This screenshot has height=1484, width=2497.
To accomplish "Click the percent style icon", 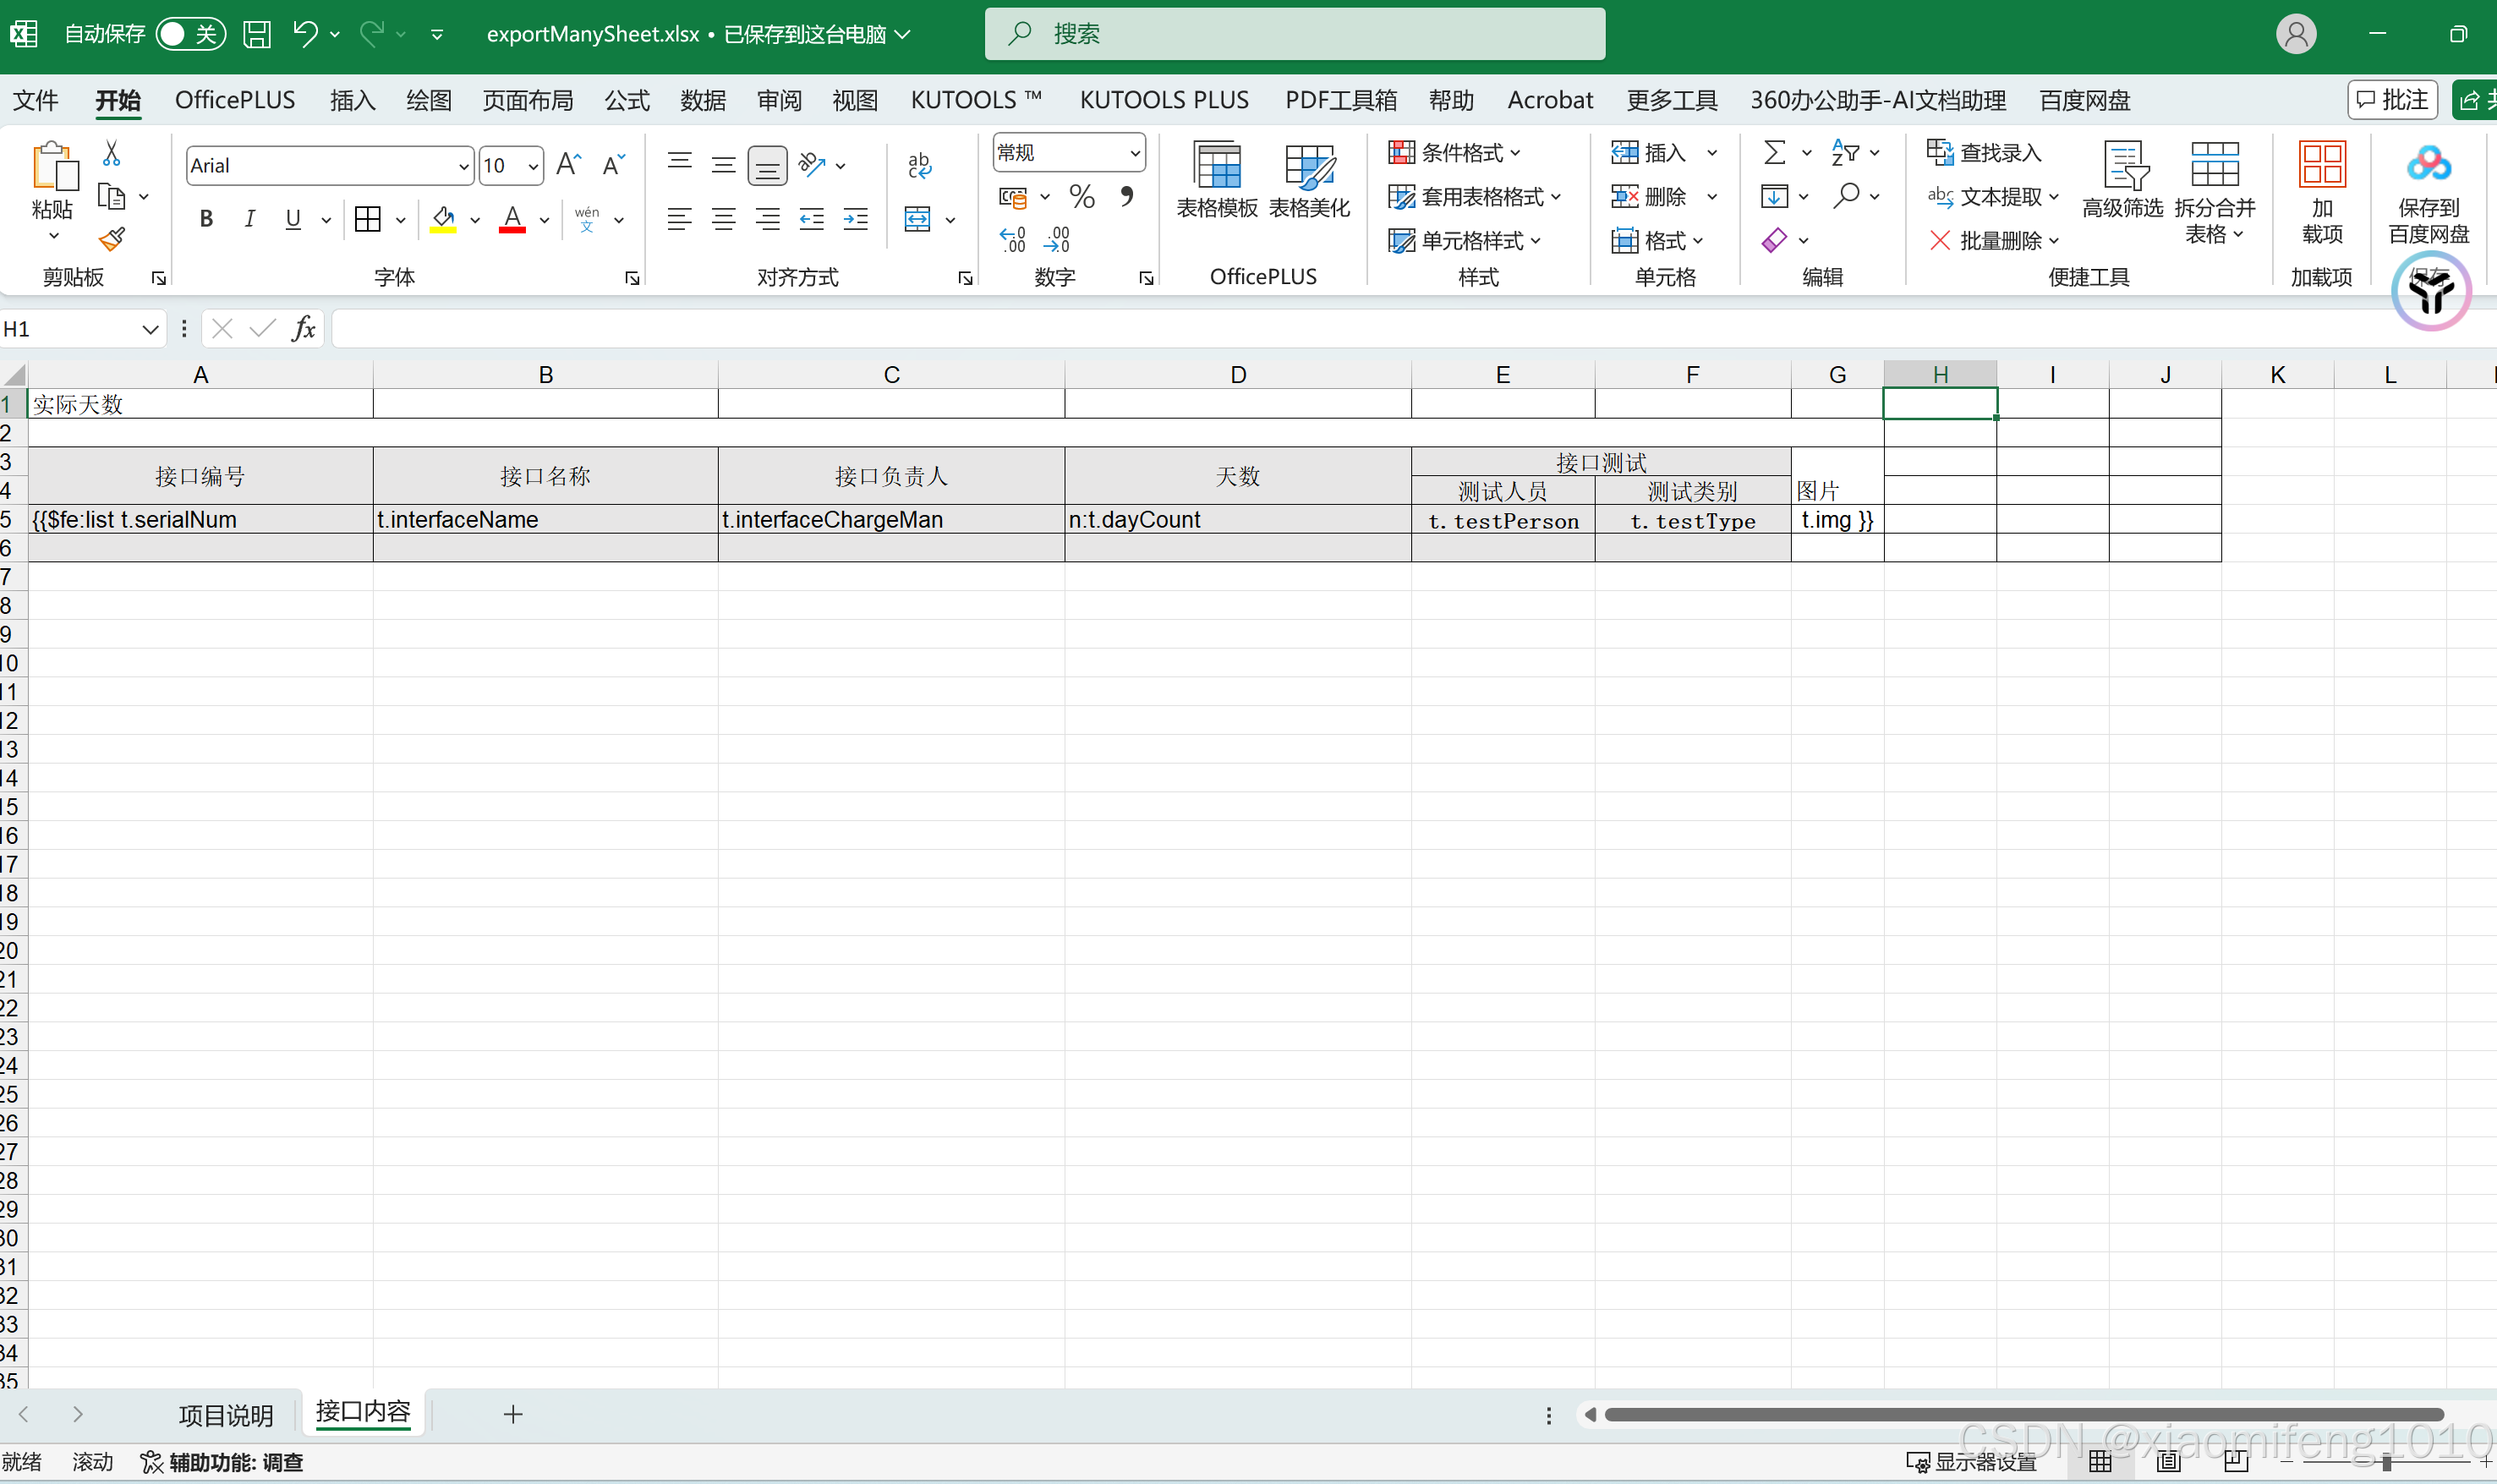I will (1081, 196).
